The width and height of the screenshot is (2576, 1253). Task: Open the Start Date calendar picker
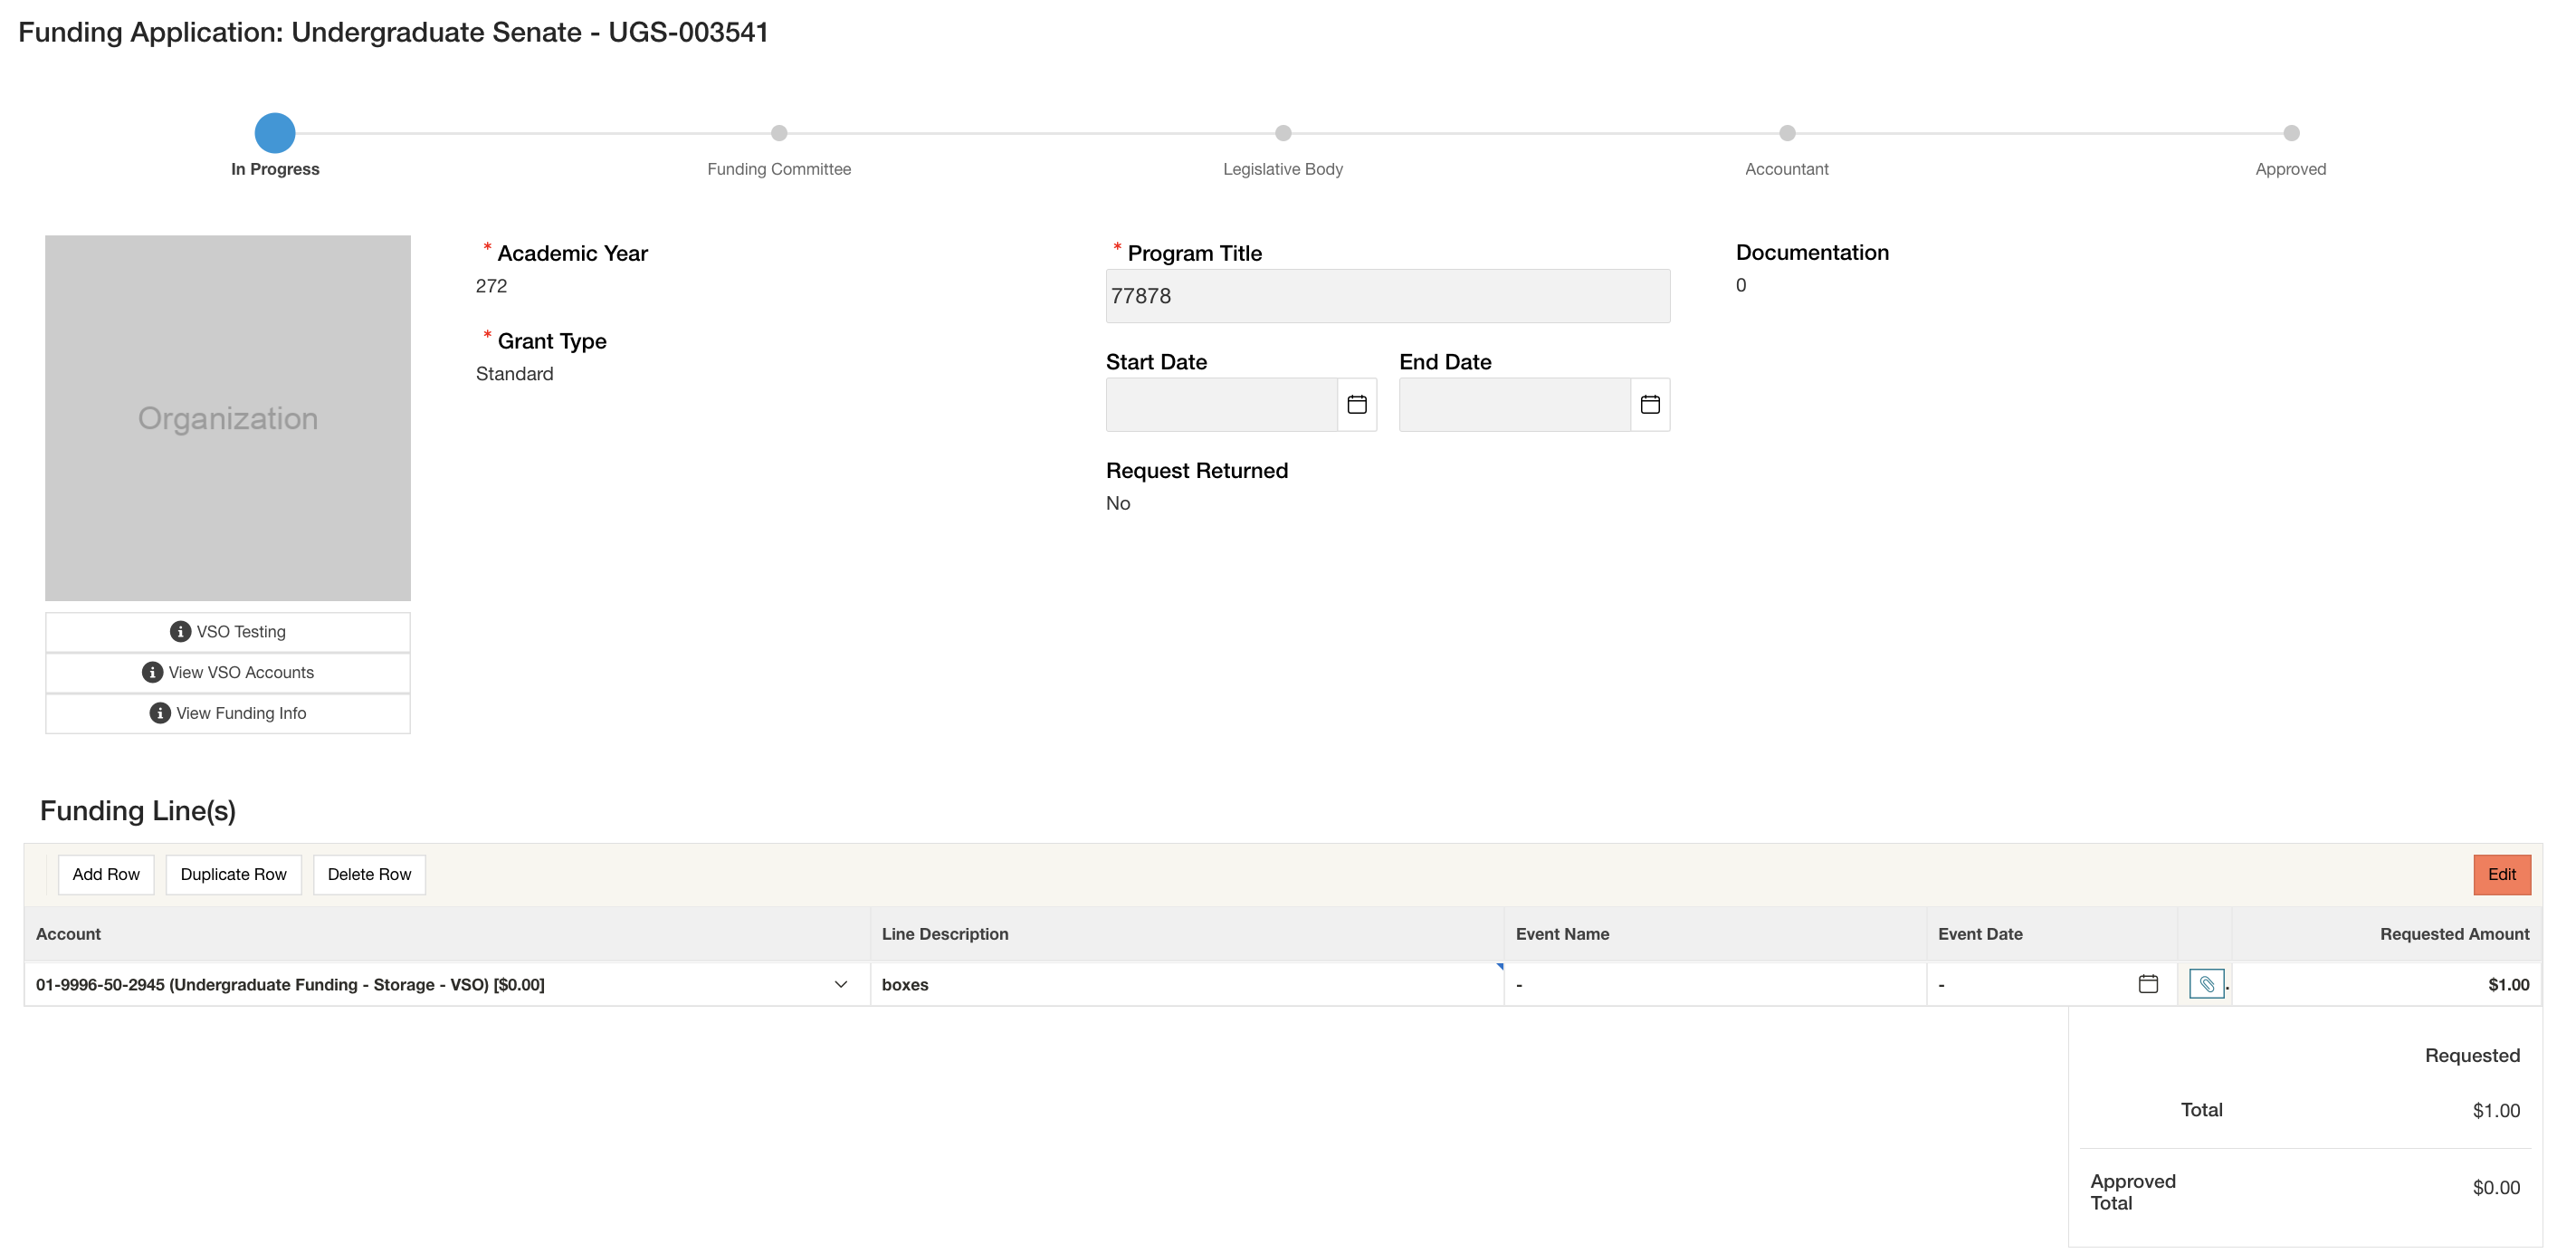pos(1356,404)
